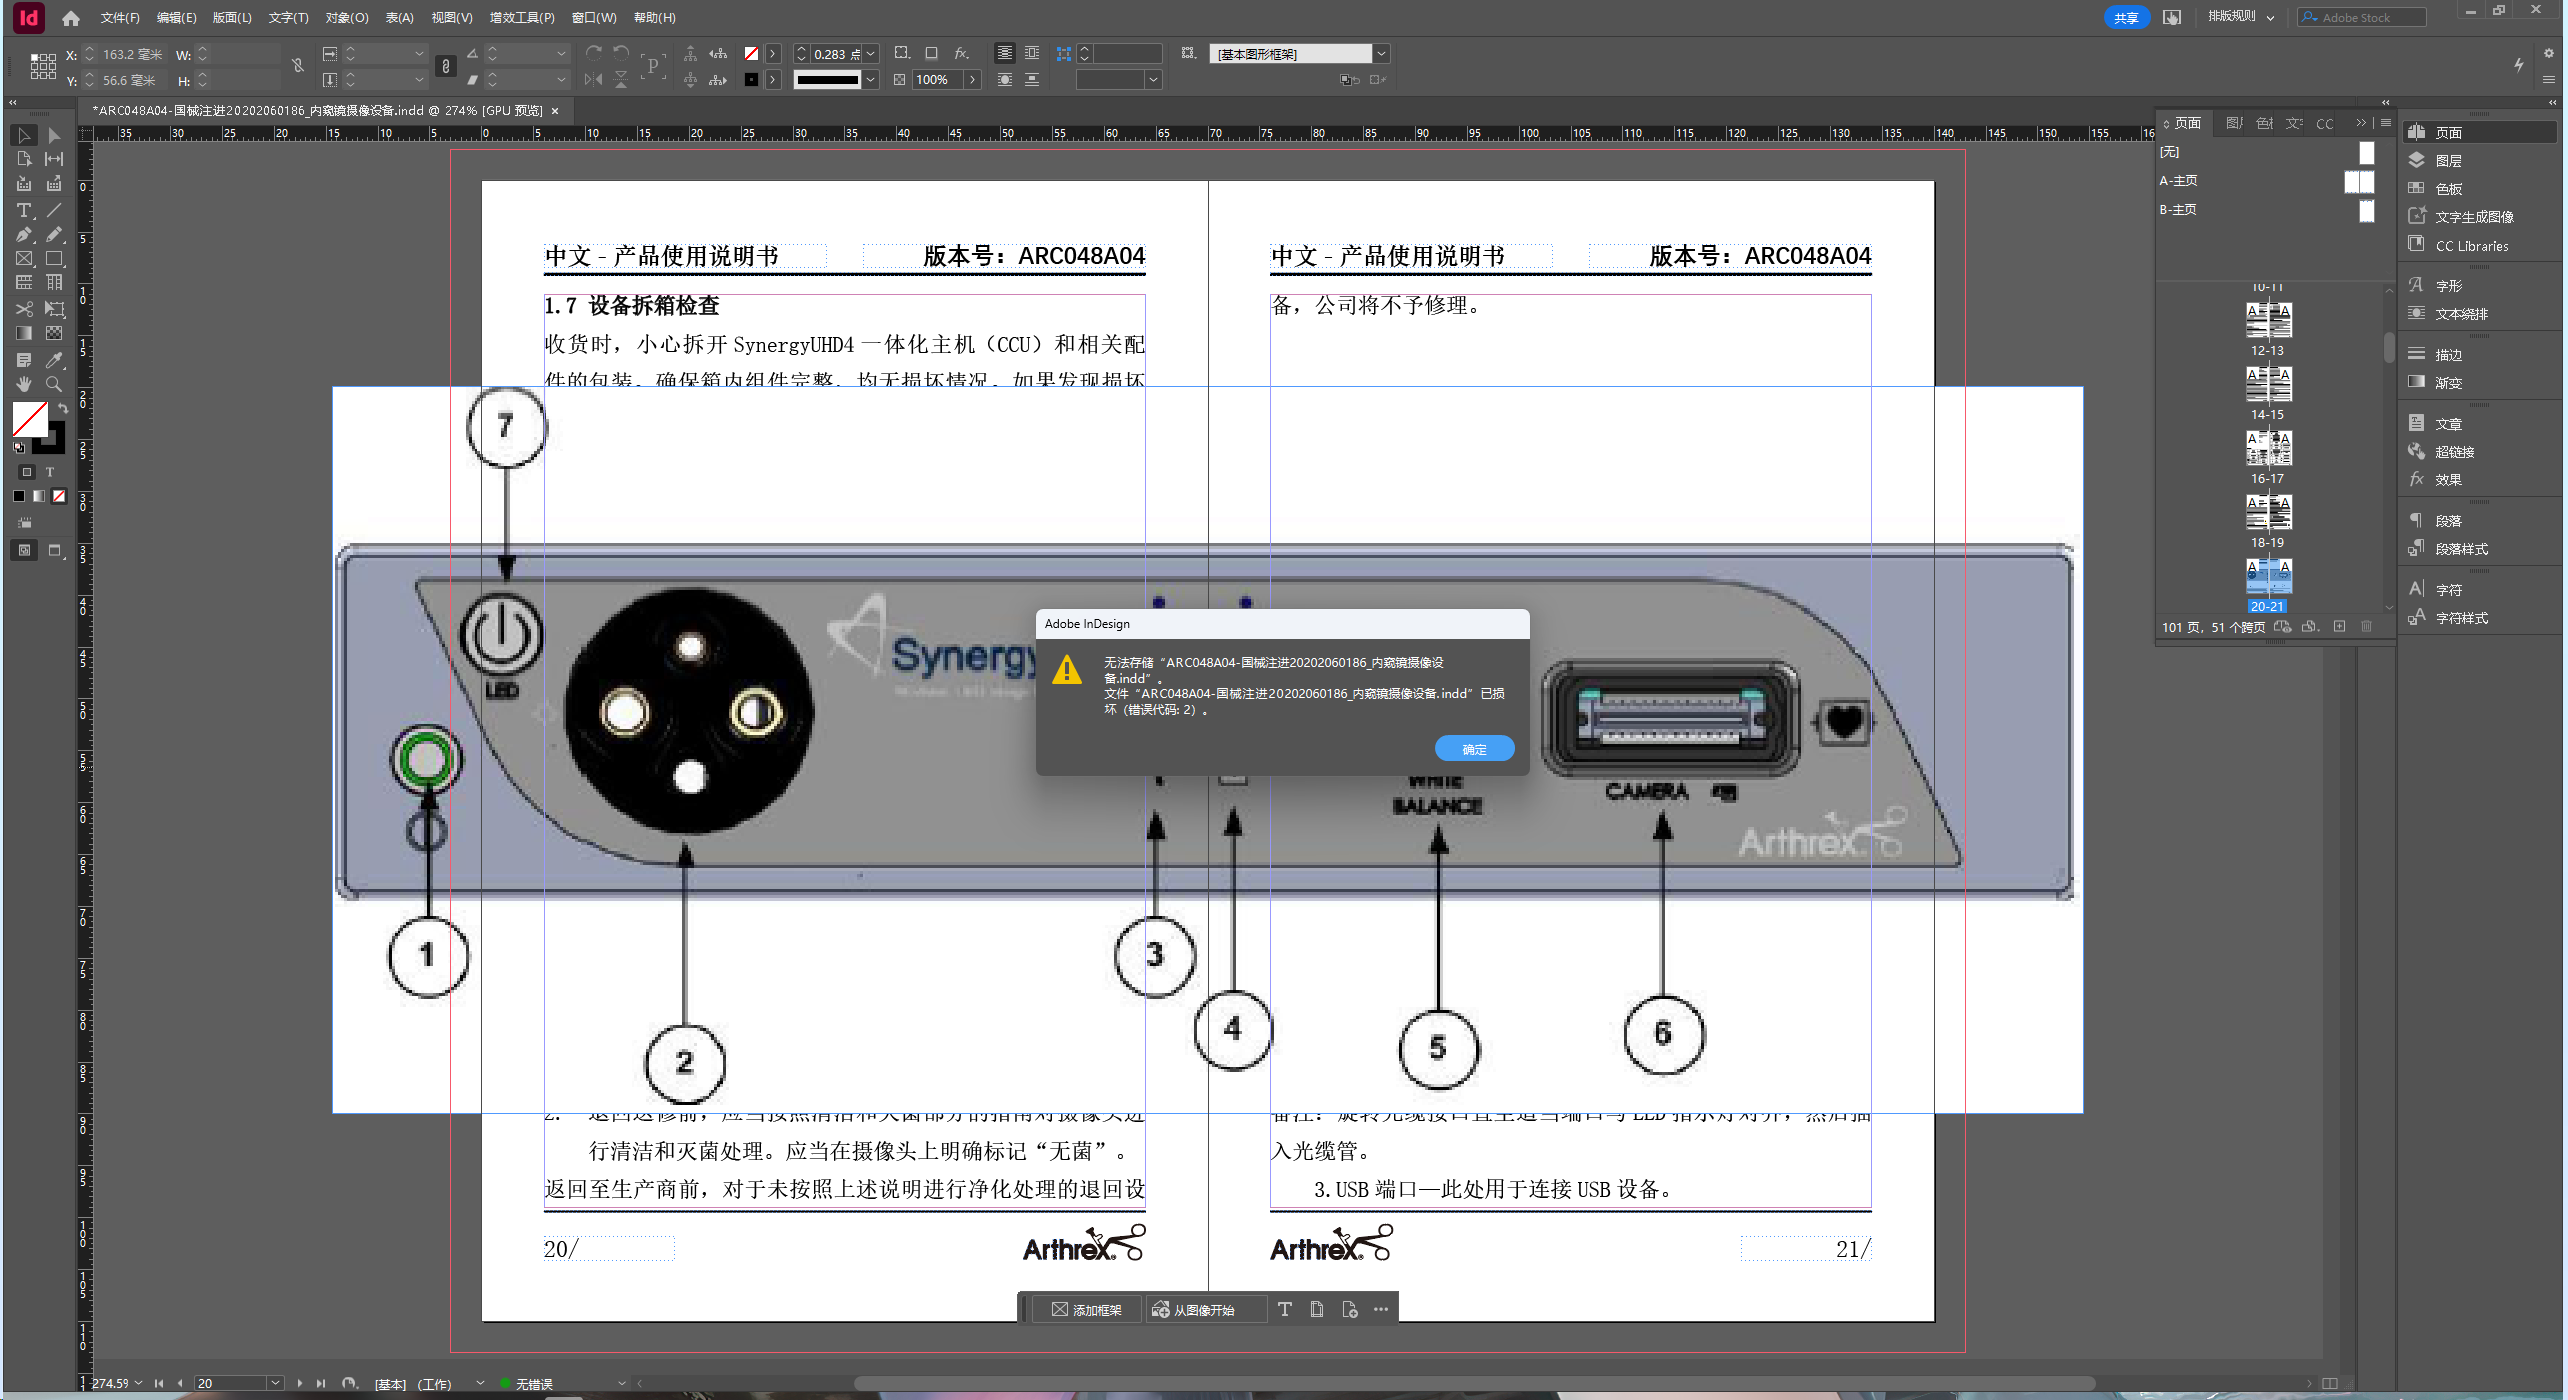This screenshot has height=1400, width=2568.
Task: Pick the Eyedropper tool
Action: tap(54, 360)
